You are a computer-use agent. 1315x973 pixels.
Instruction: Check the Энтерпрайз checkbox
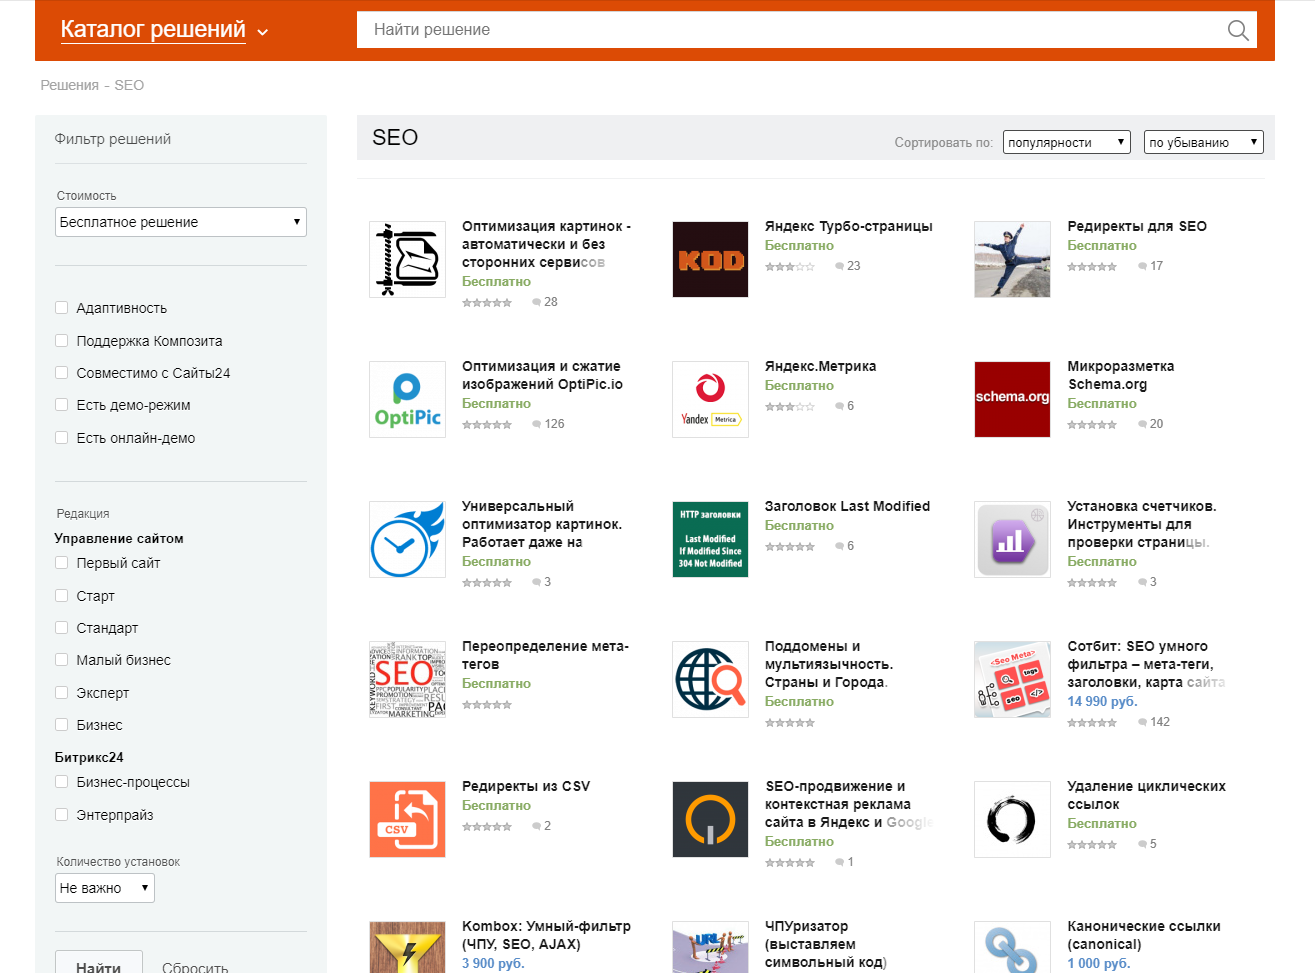tap(62, 815)
